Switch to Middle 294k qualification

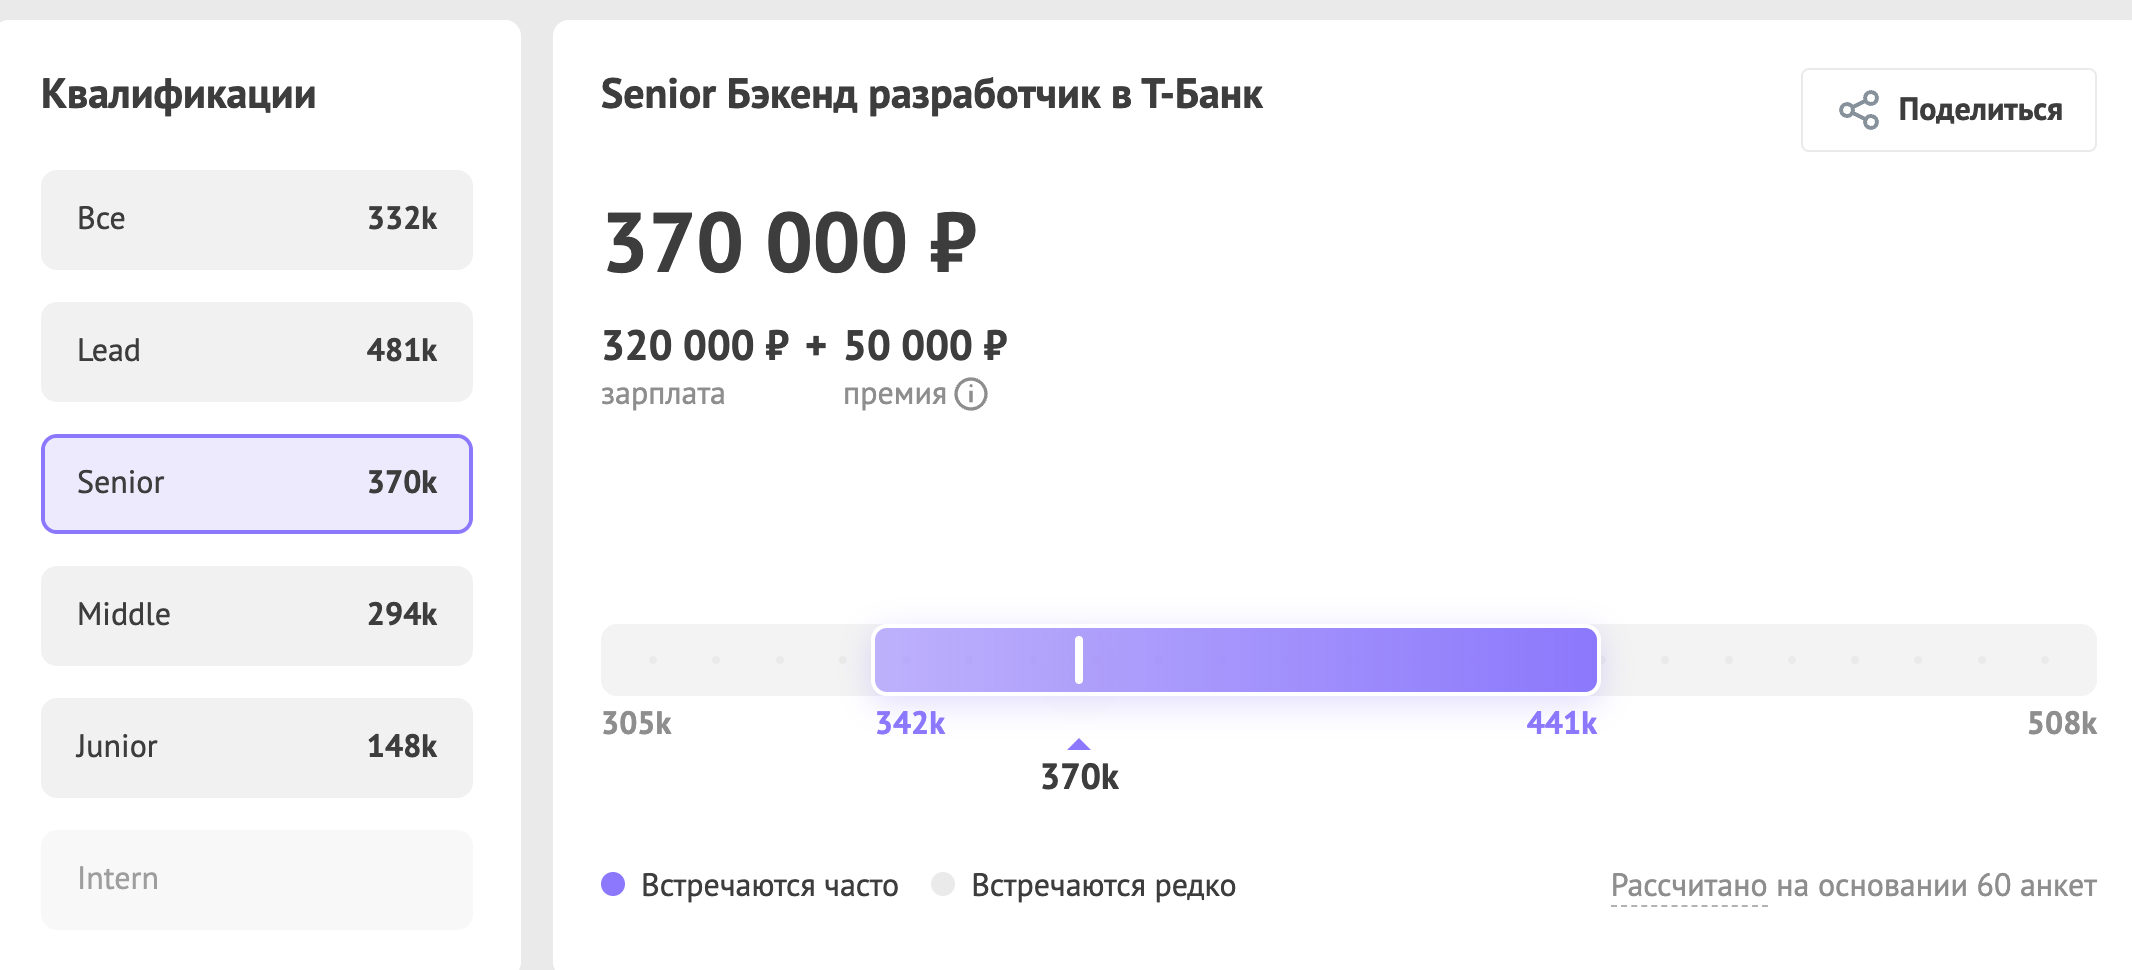pos(256,615)
